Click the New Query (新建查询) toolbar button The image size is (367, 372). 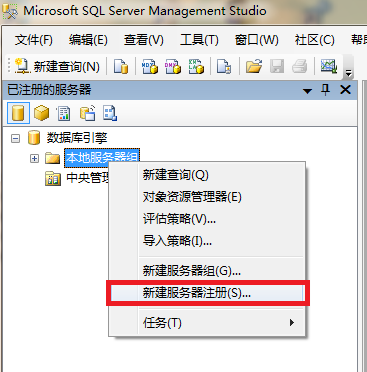[x=57, y=66]
